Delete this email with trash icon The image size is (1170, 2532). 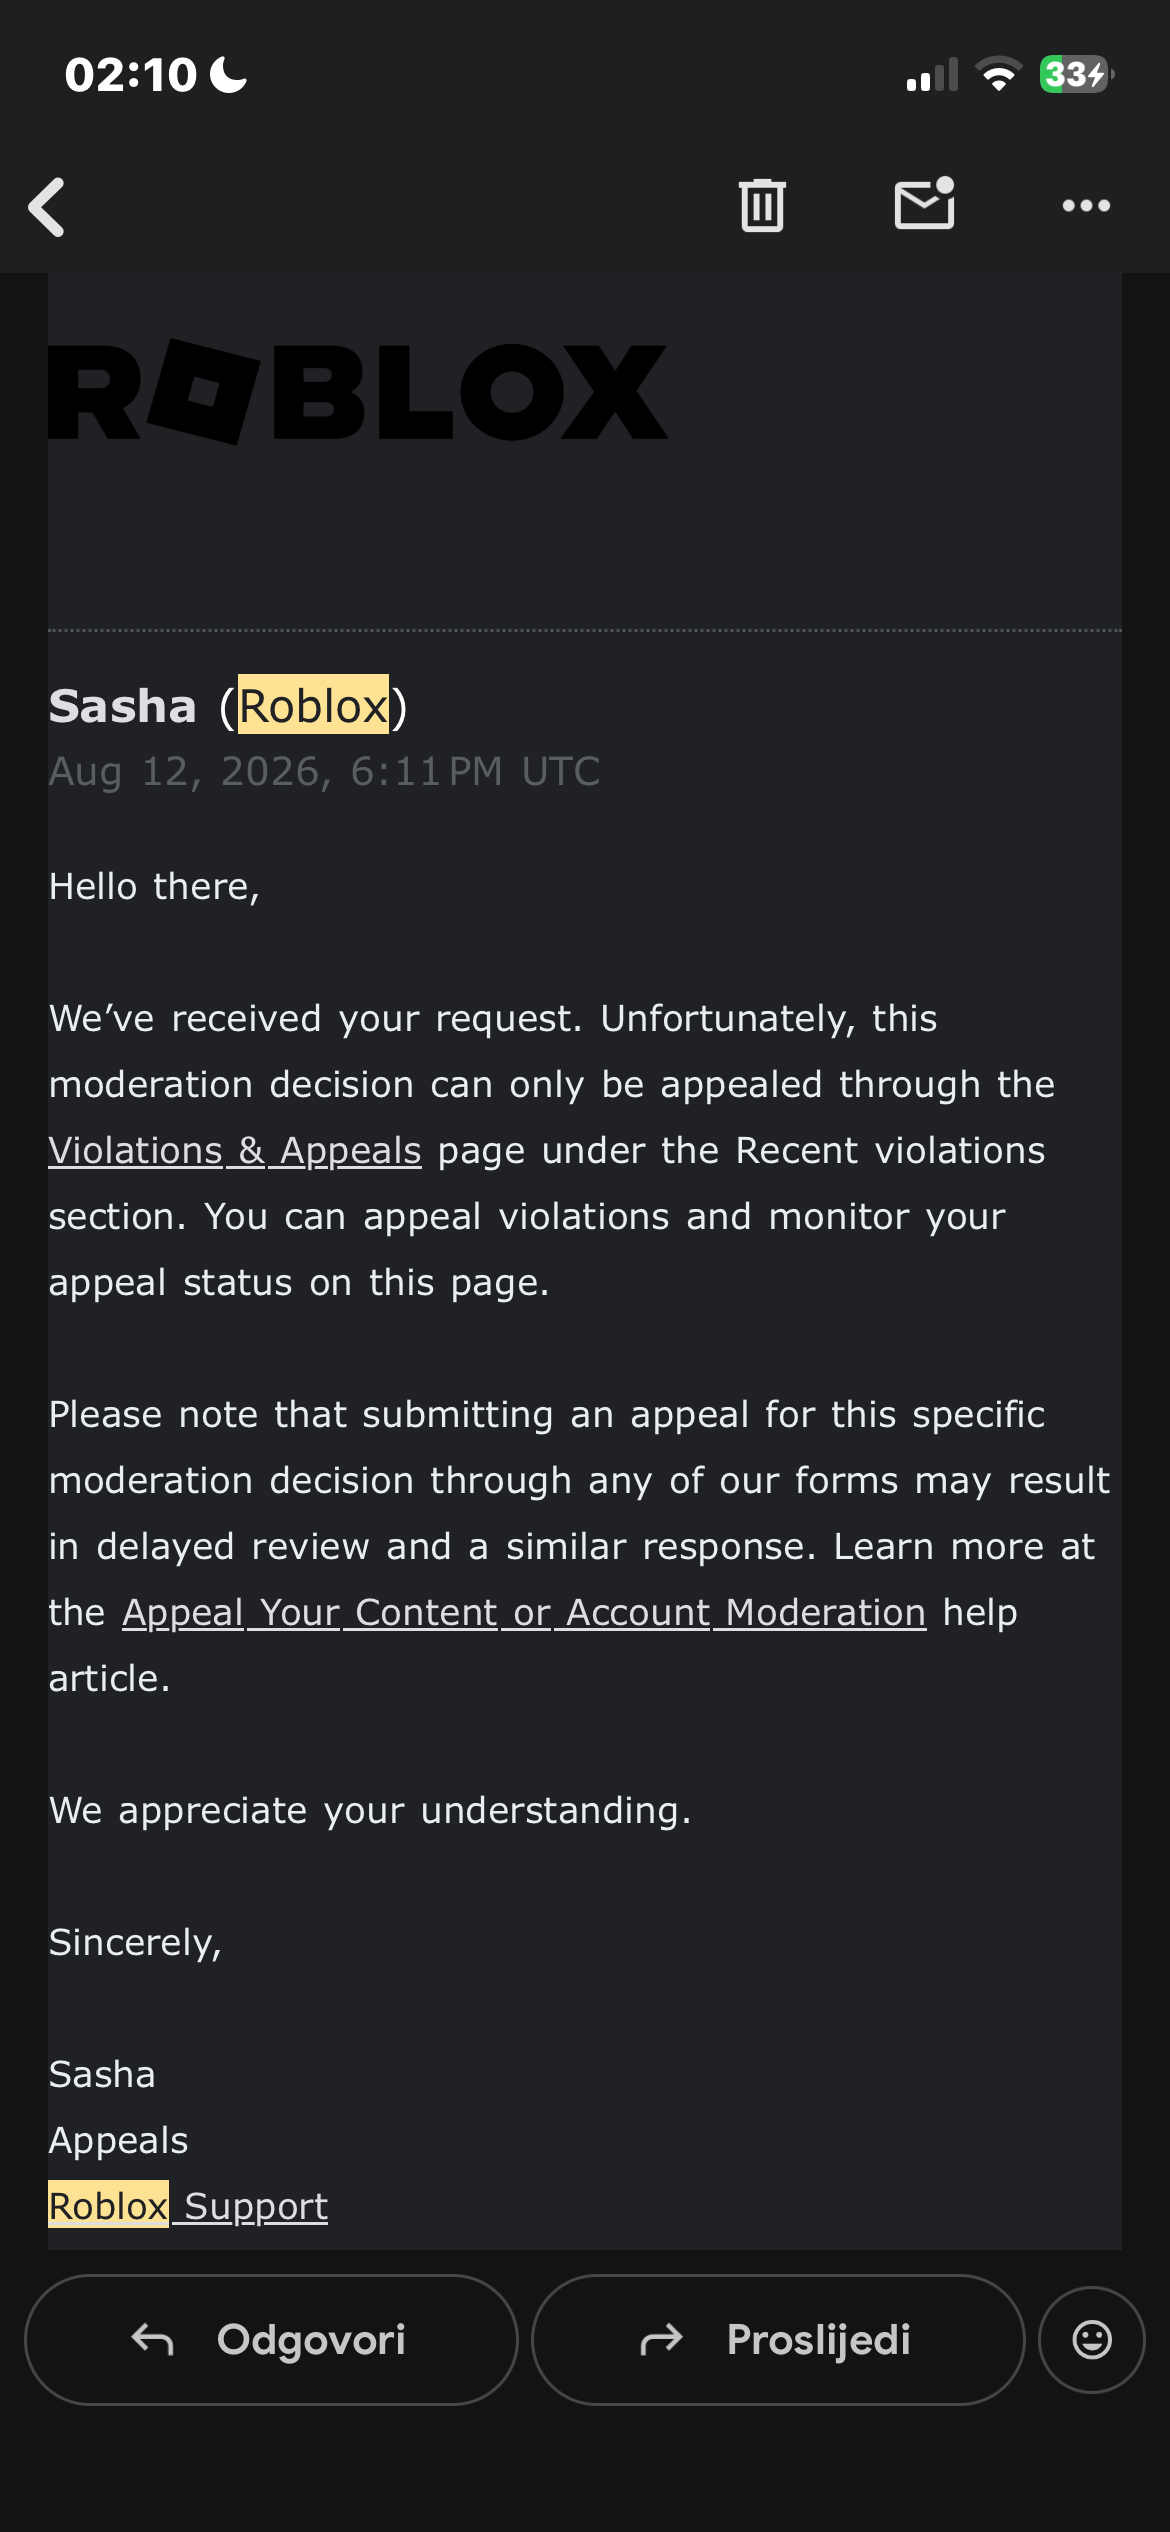(x=762, y=205)
